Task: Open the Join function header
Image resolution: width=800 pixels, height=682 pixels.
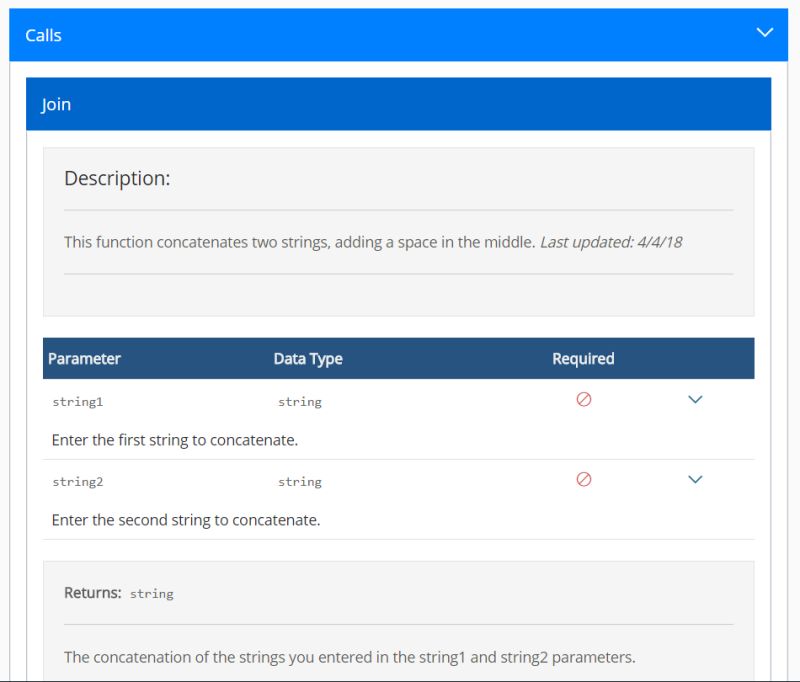Action: (398, 104)
